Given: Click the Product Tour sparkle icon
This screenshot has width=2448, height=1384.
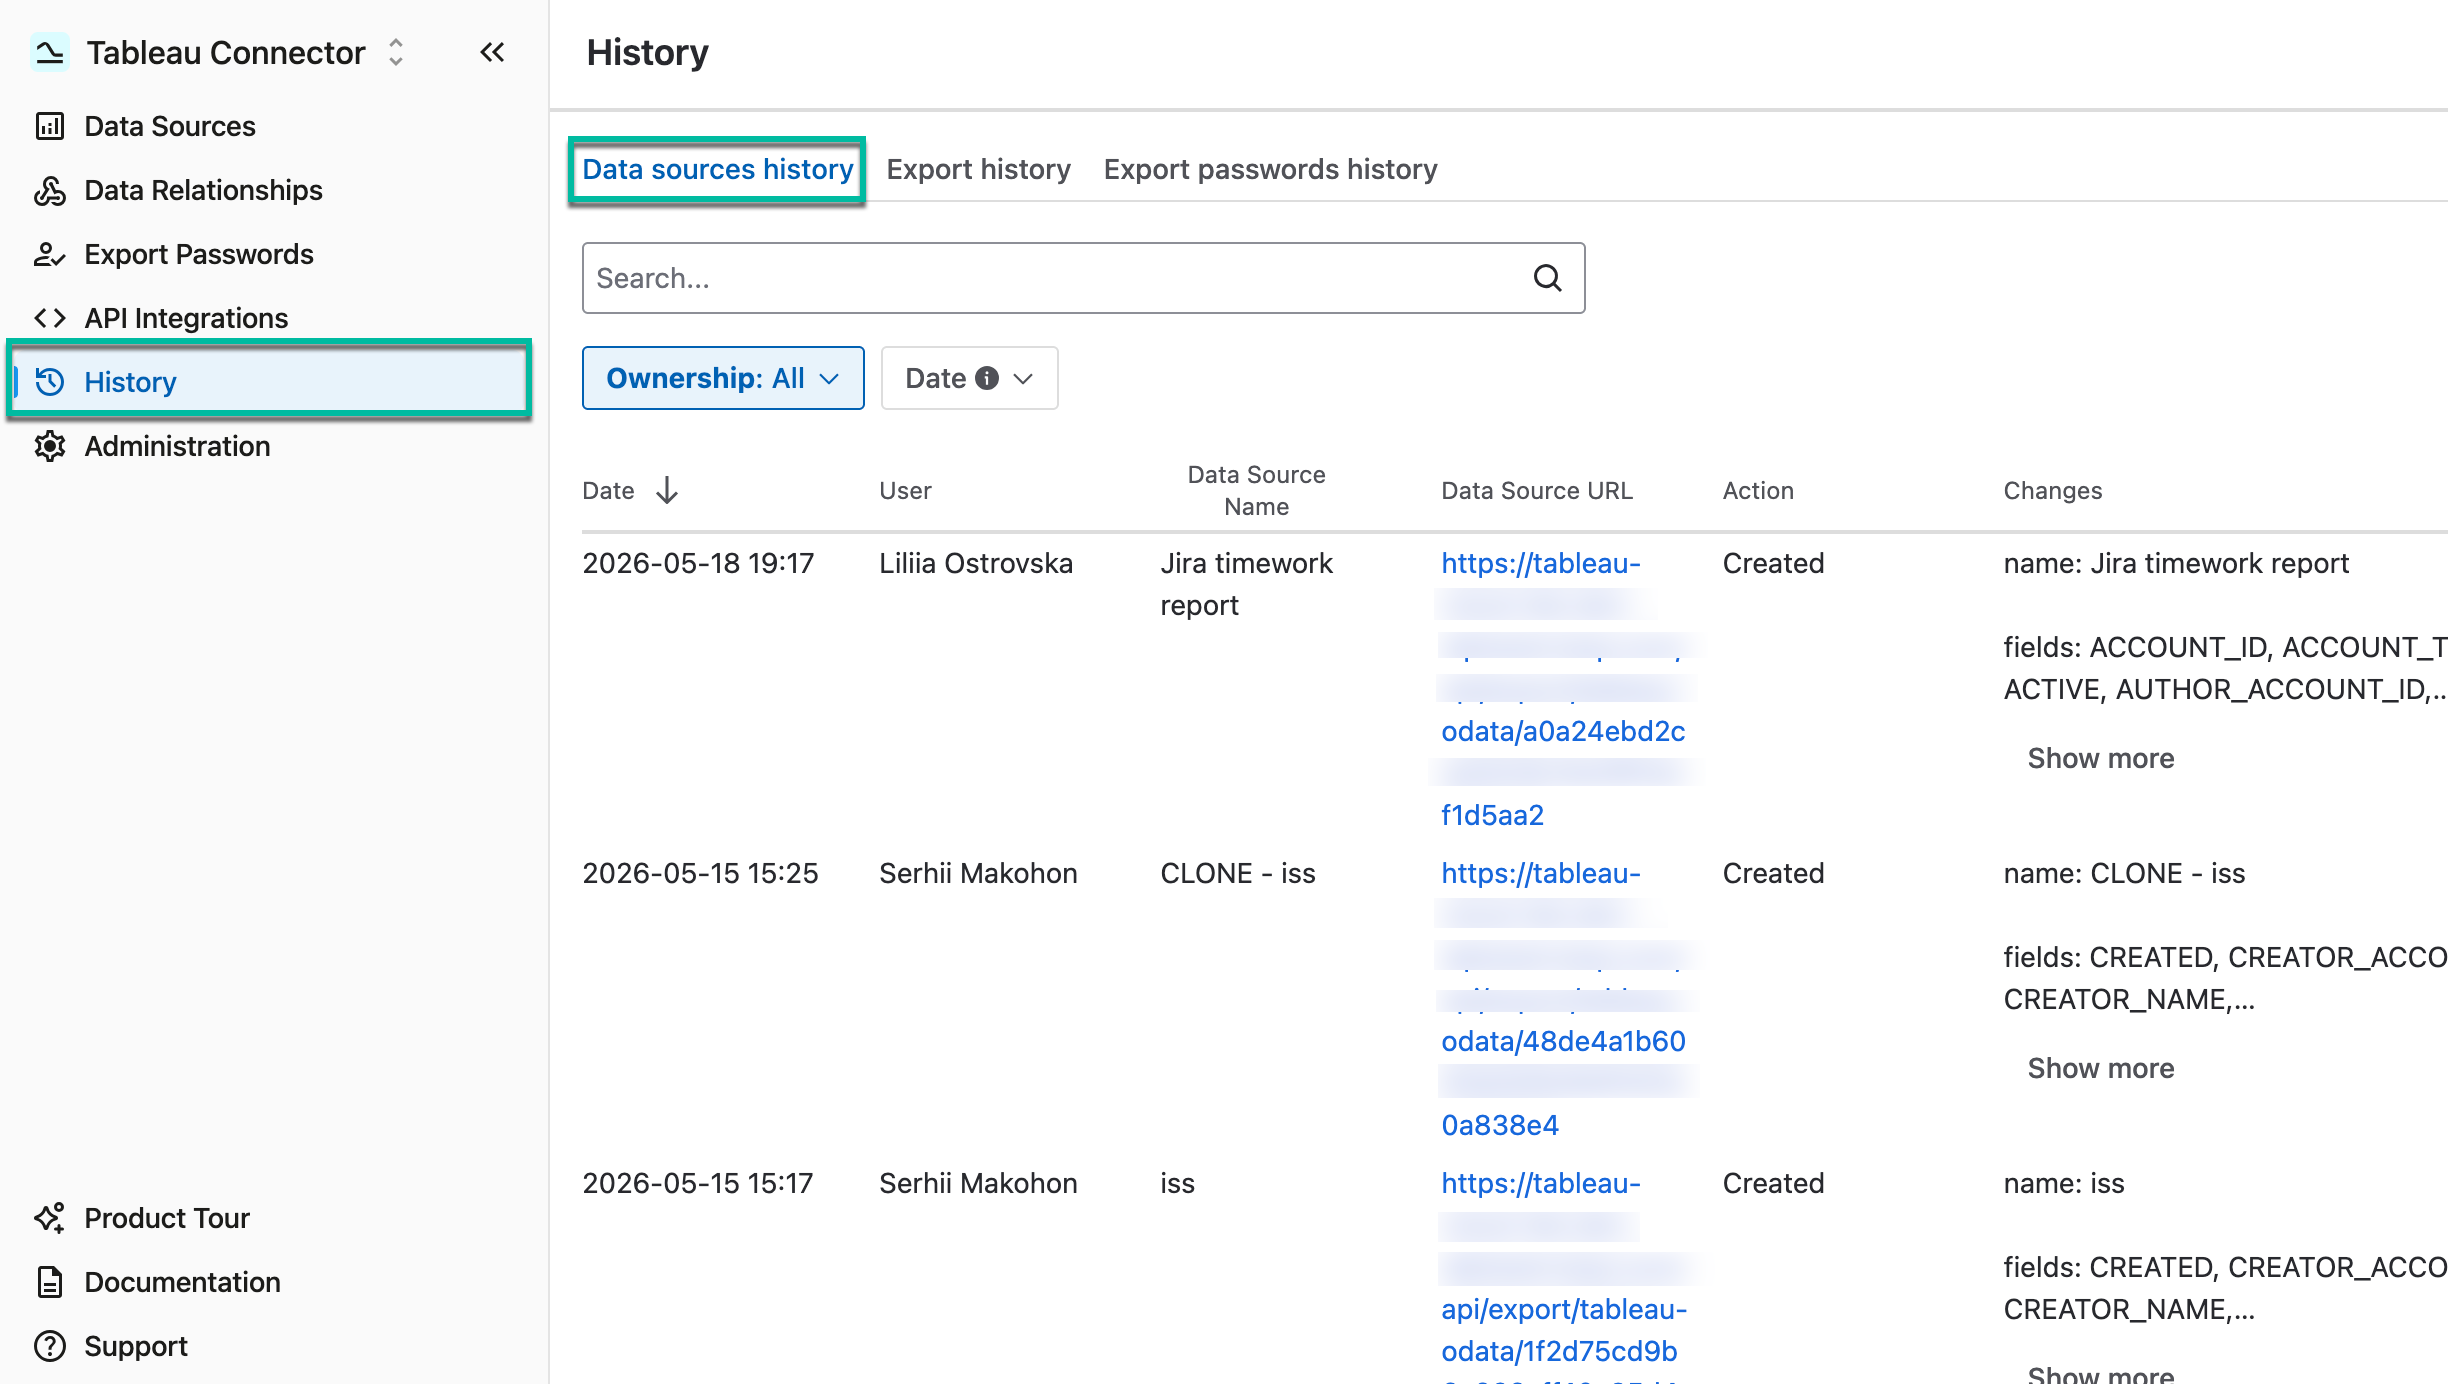Looking at the screenshot, I should click(50, 1218).
